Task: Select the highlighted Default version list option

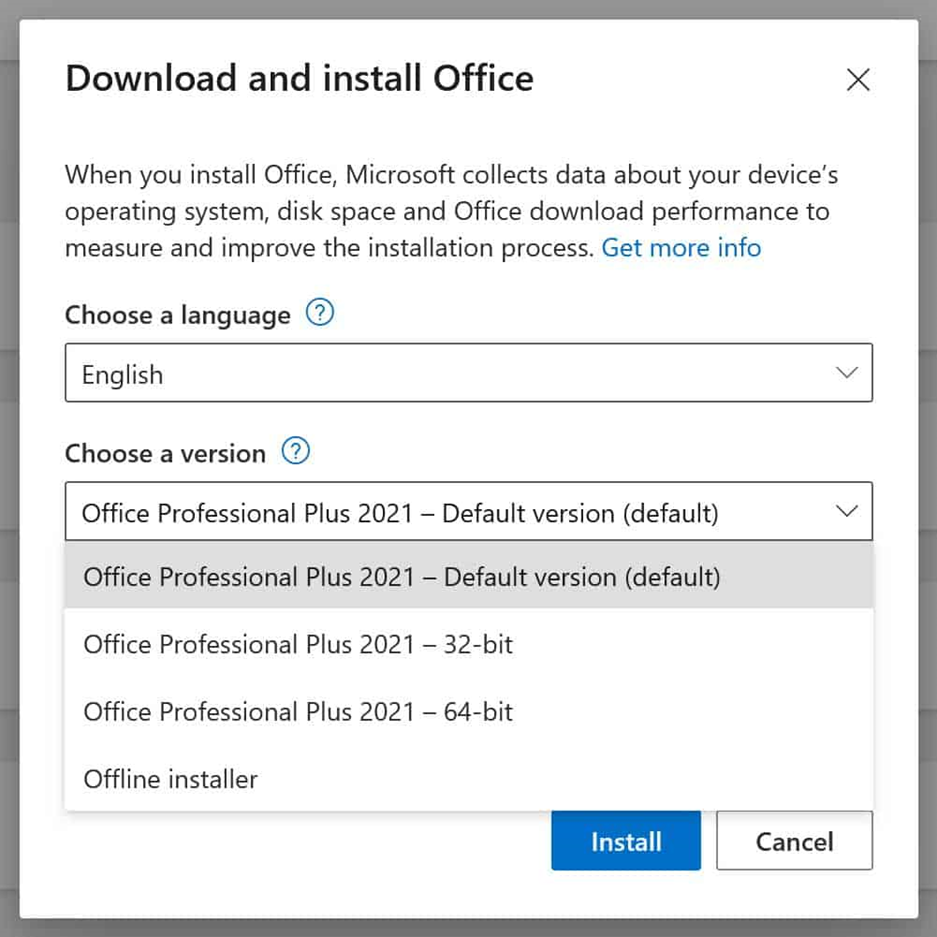Action: pyautogui.click(x=402, y=577)
